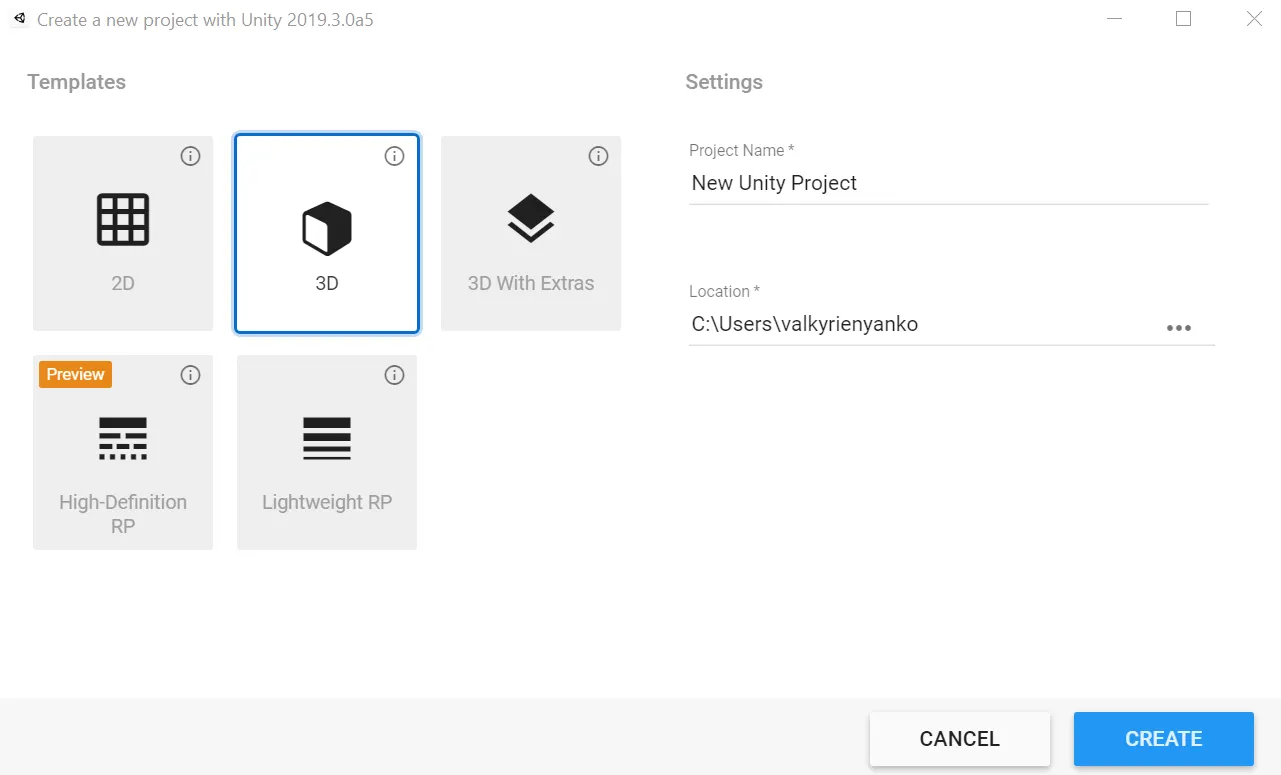The image size is (1281, 775).
Task: Browse for location with ellipsis button
Action: tap(1179, 327)
